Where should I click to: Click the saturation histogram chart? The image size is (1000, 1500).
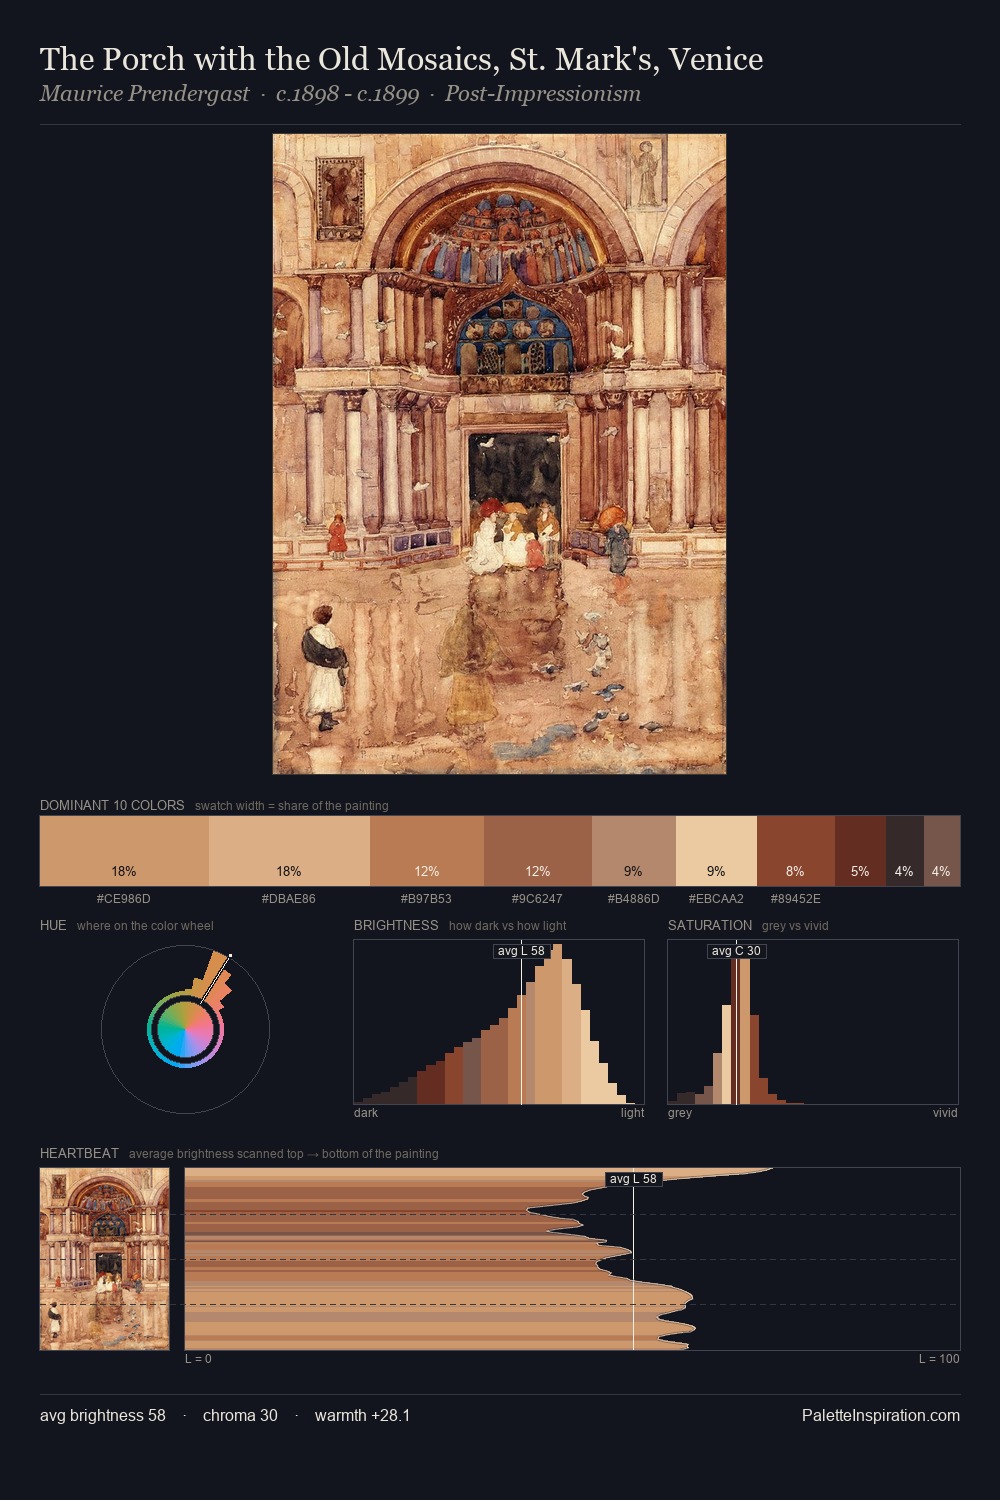pos(813,1022)
